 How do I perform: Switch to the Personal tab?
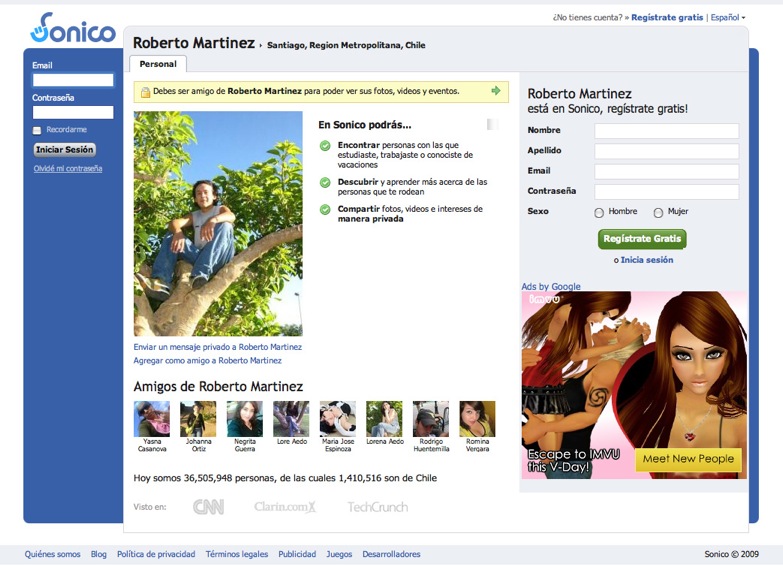(158, 64)
